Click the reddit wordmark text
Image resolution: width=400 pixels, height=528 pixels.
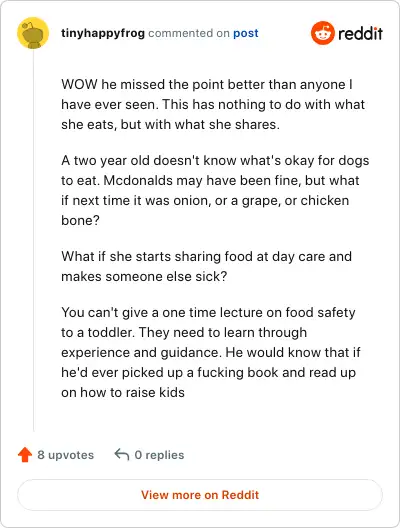point(360,33)
